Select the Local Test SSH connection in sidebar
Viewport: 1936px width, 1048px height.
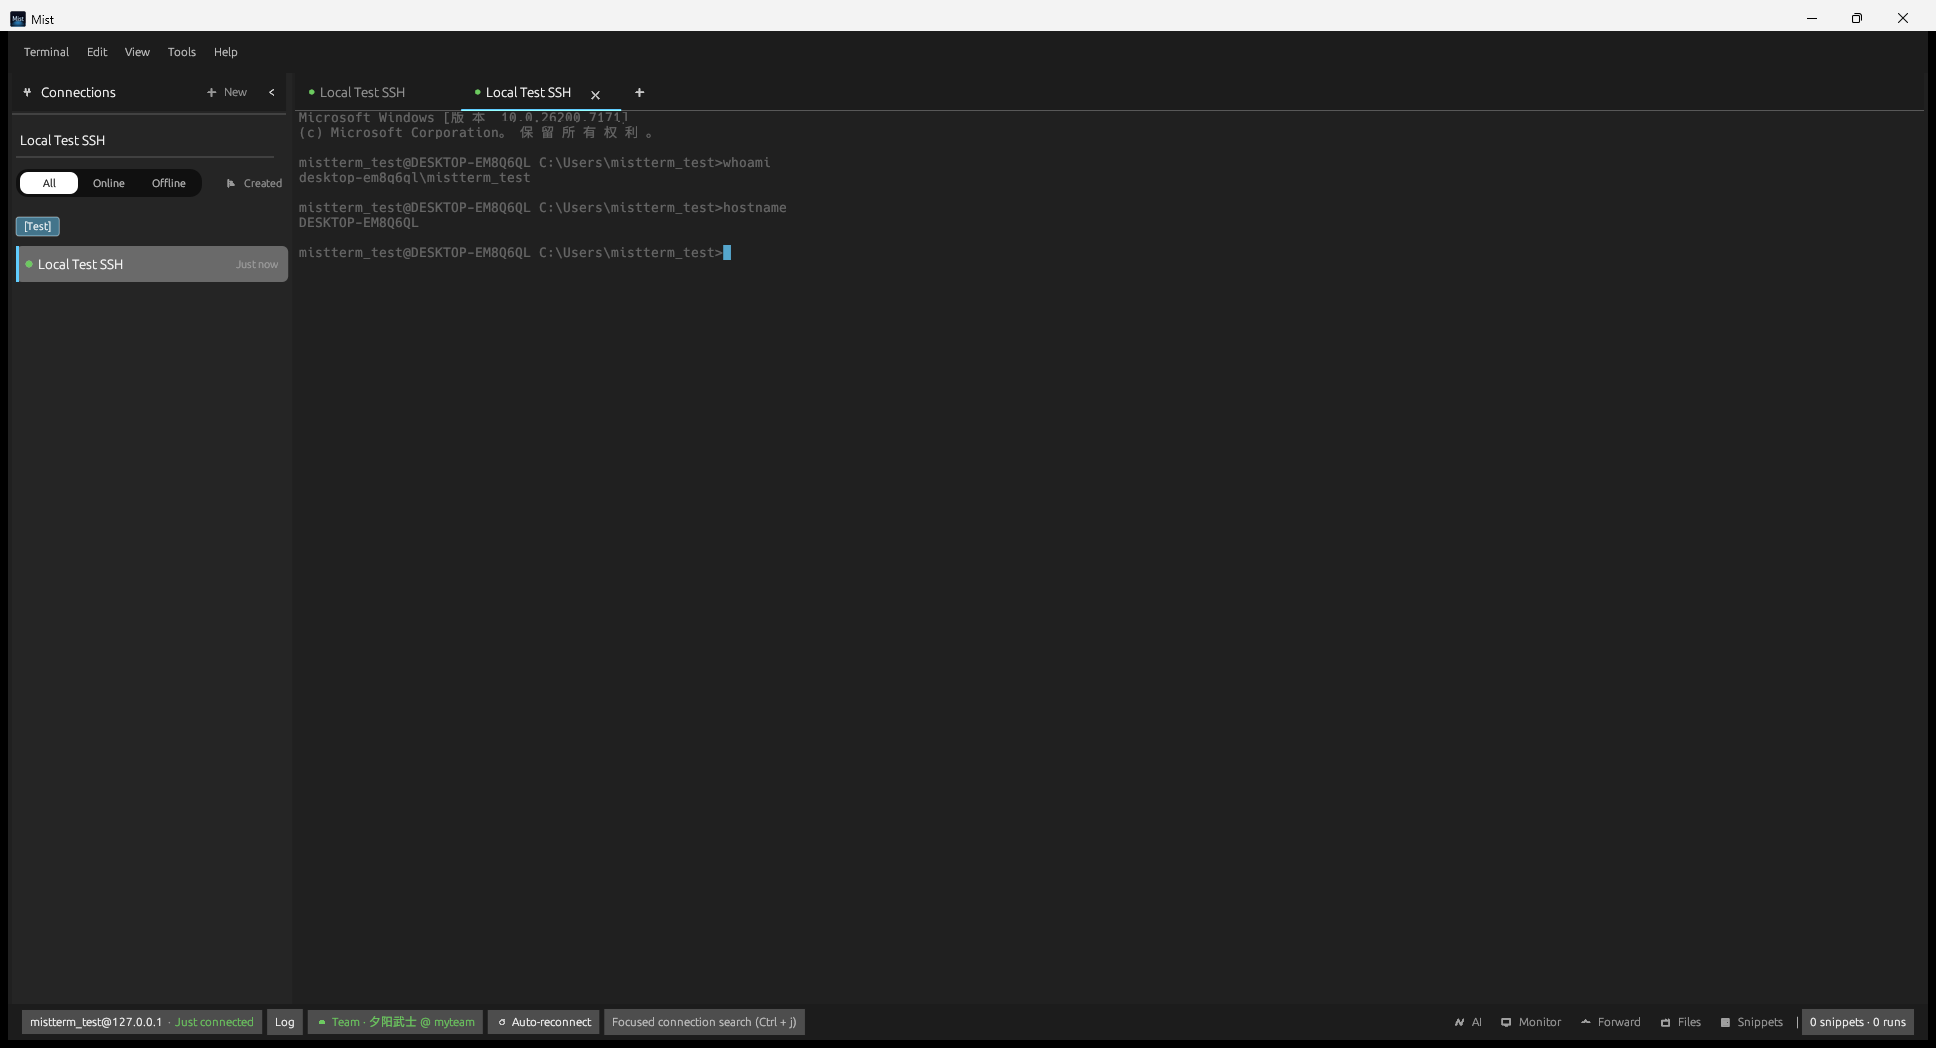152,264
